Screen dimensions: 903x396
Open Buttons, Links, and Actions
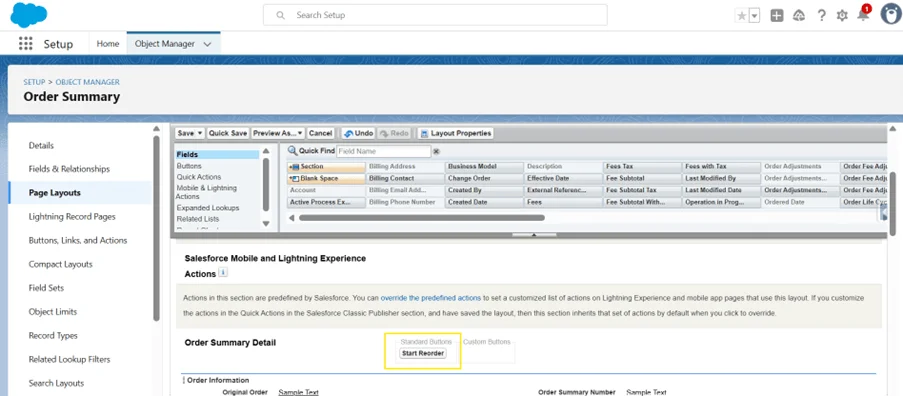tap(78, 241)
